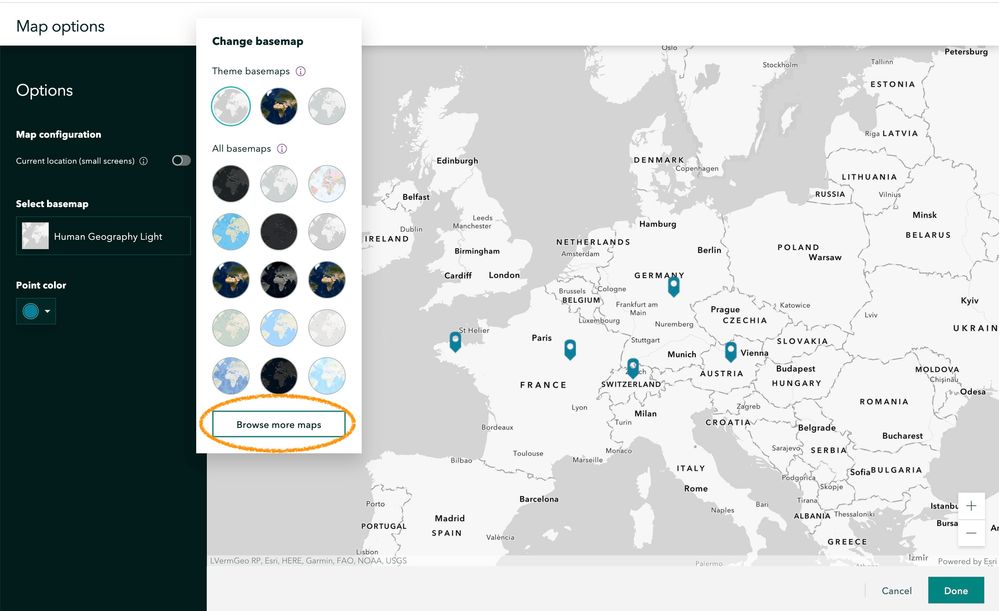Zoom out with the minus button

coord(971,533)
